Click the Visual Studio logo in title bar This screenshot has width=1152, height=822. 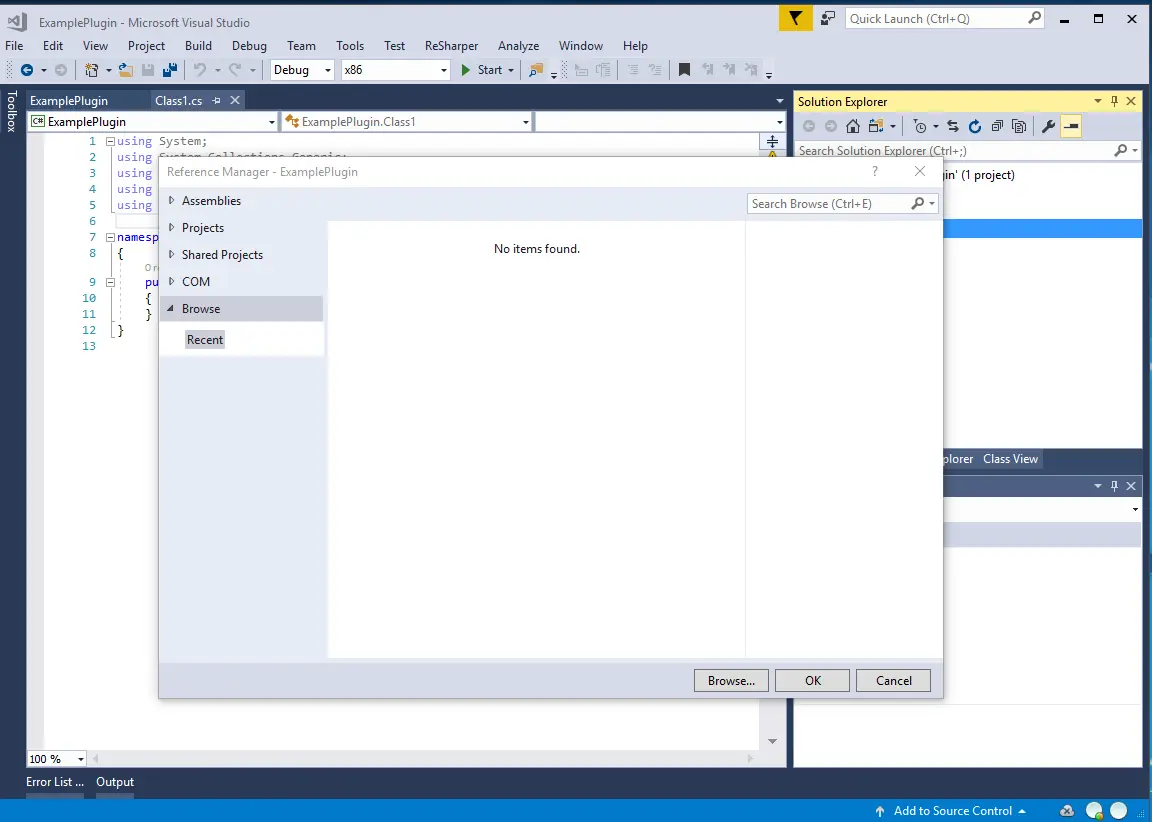click(17, 21)
